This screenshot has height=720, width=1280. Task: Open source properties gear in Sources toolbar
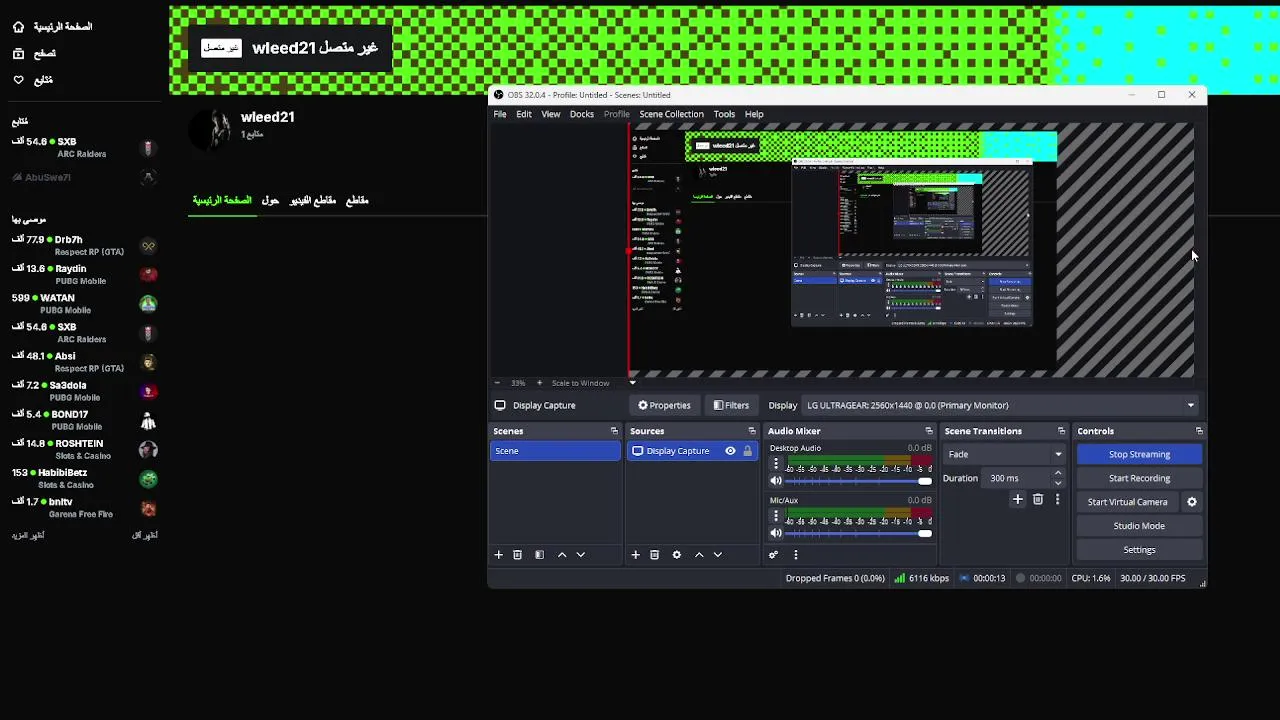click(676, 554)
